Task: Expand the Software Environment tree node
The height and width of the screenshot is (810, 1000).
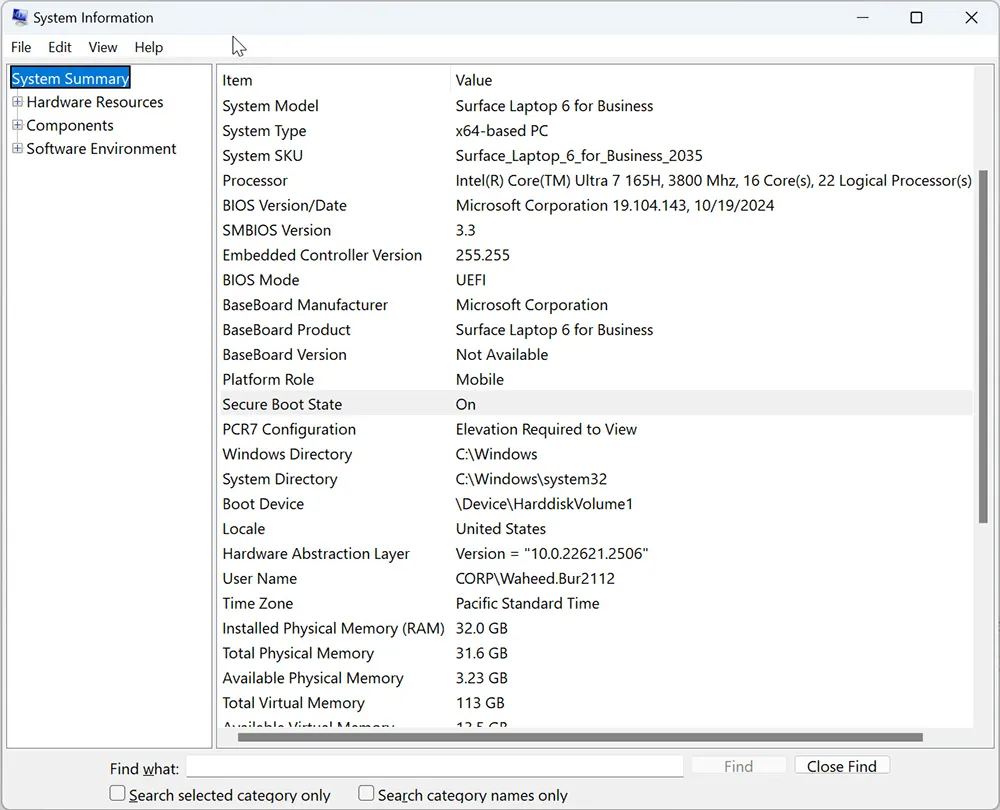Action: click(17, 148)
